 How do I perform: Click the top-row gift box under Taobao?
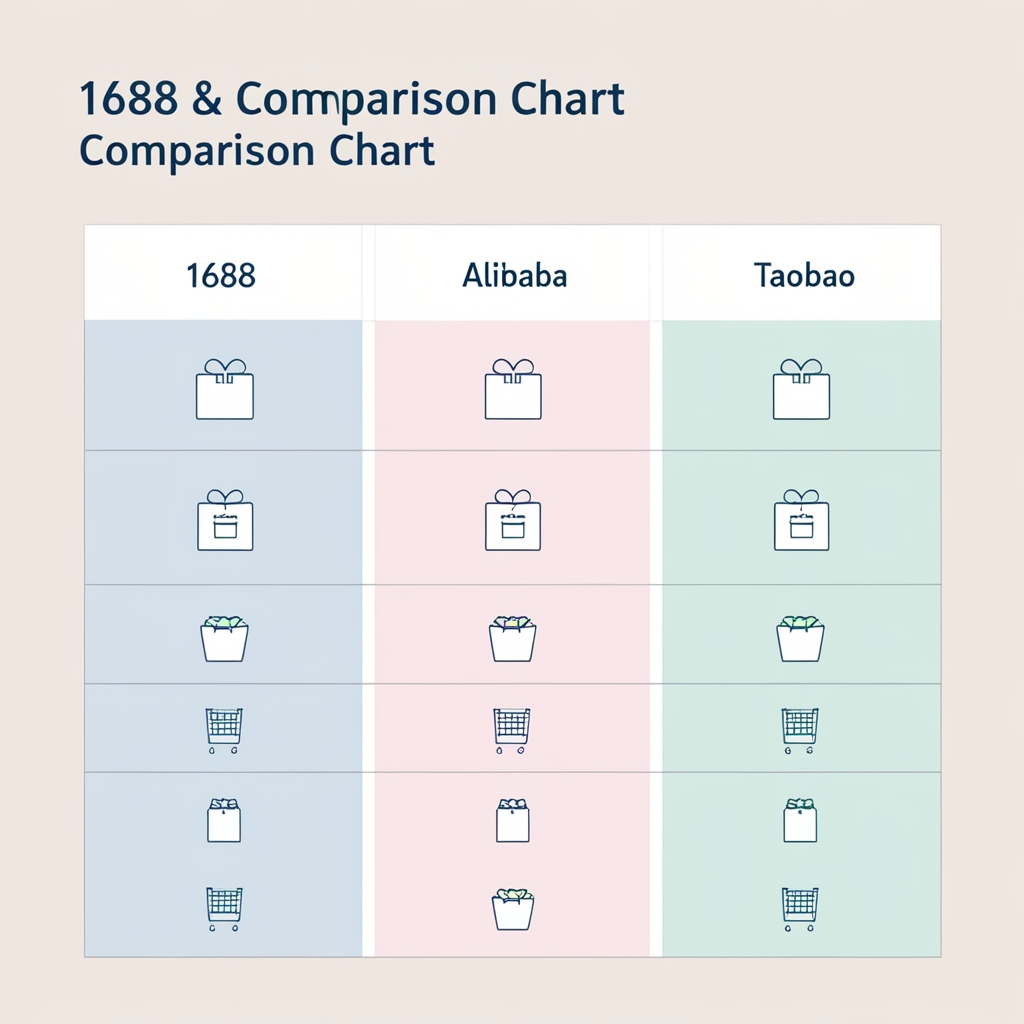point(801,389)
